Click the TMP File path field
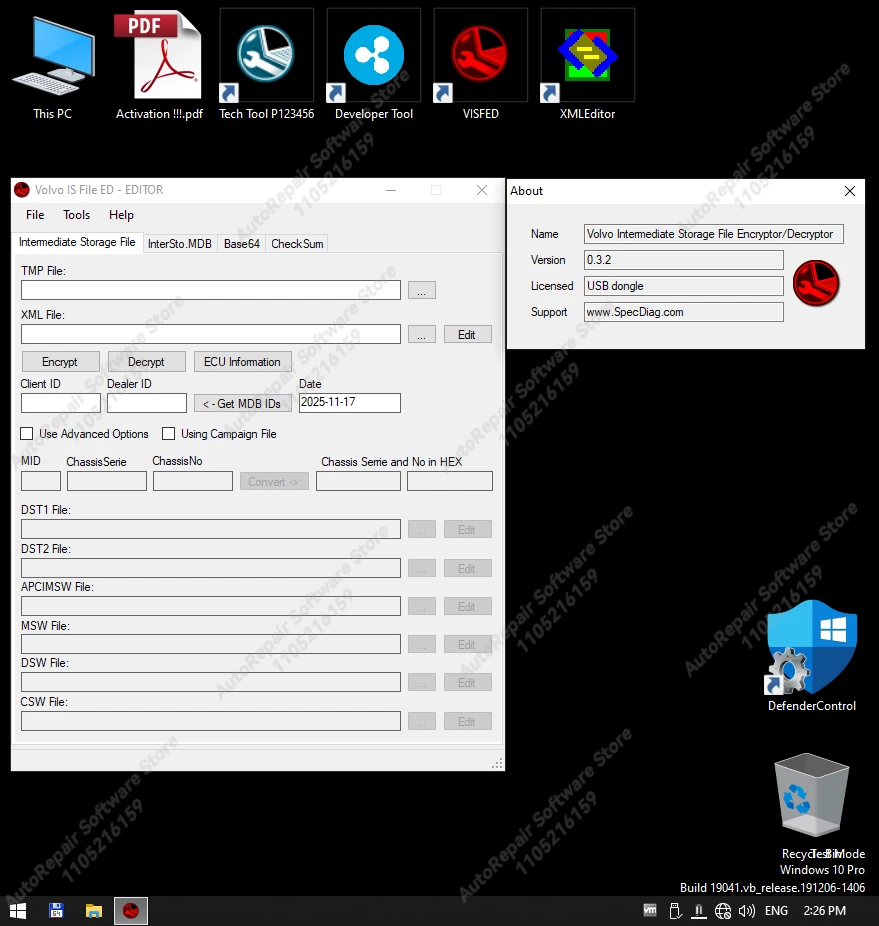This screenshot has width=879, height=926. (211, 290)
